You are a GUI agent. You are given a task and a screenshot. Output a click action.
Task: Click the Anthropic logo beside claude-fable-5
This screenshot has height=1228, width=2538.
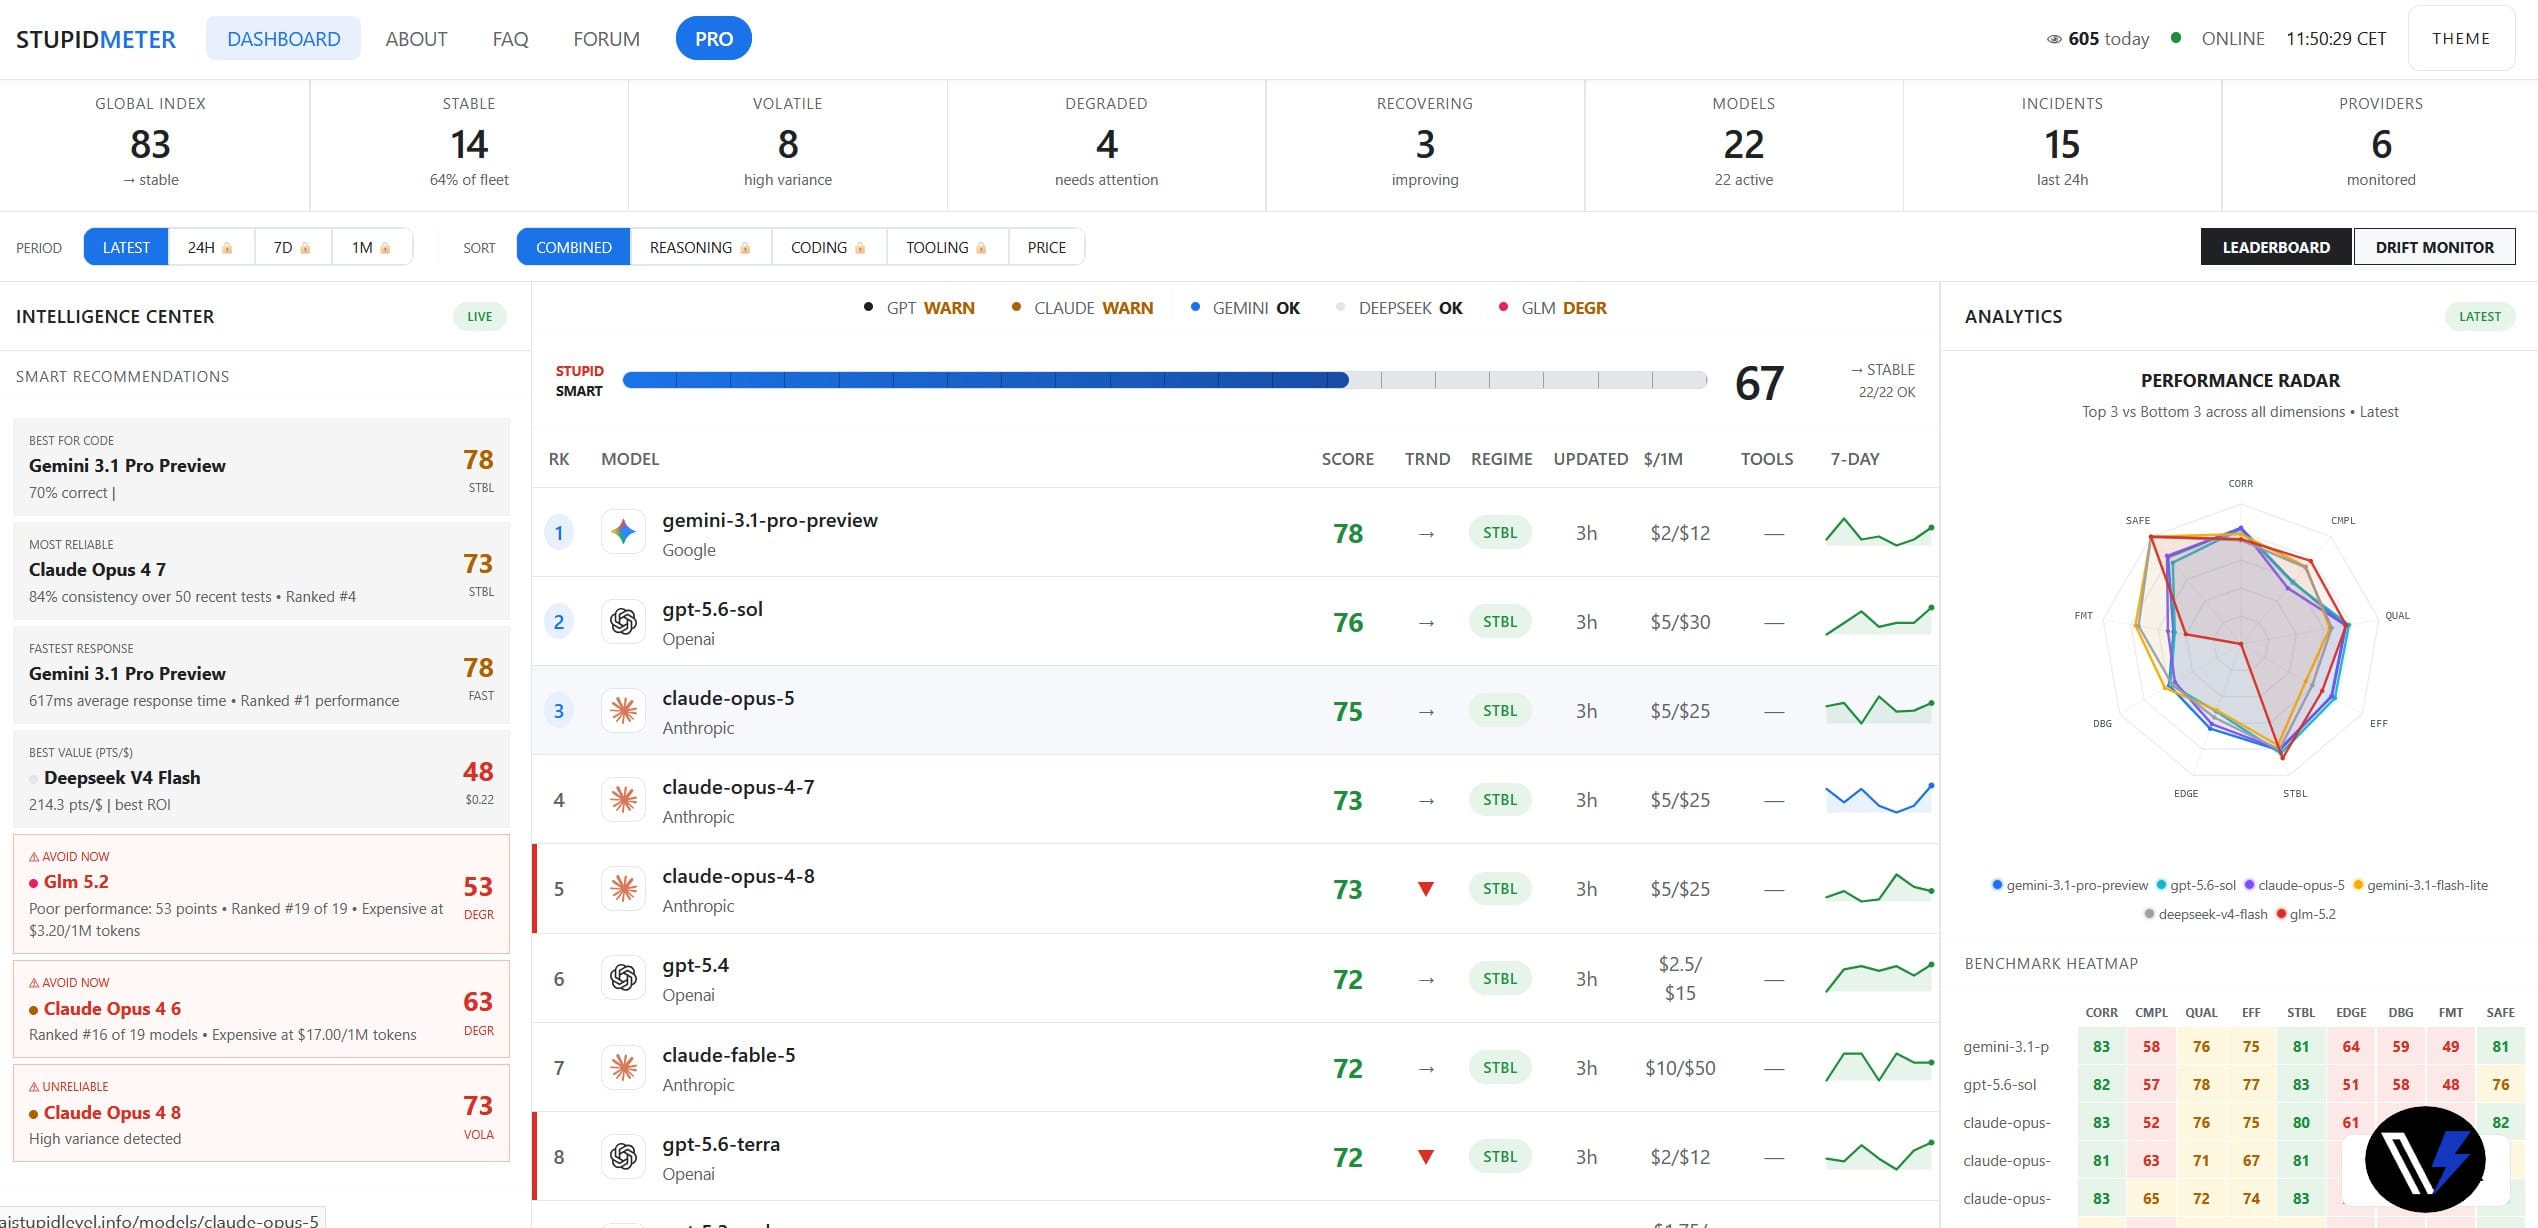[x=623, y=1067]
